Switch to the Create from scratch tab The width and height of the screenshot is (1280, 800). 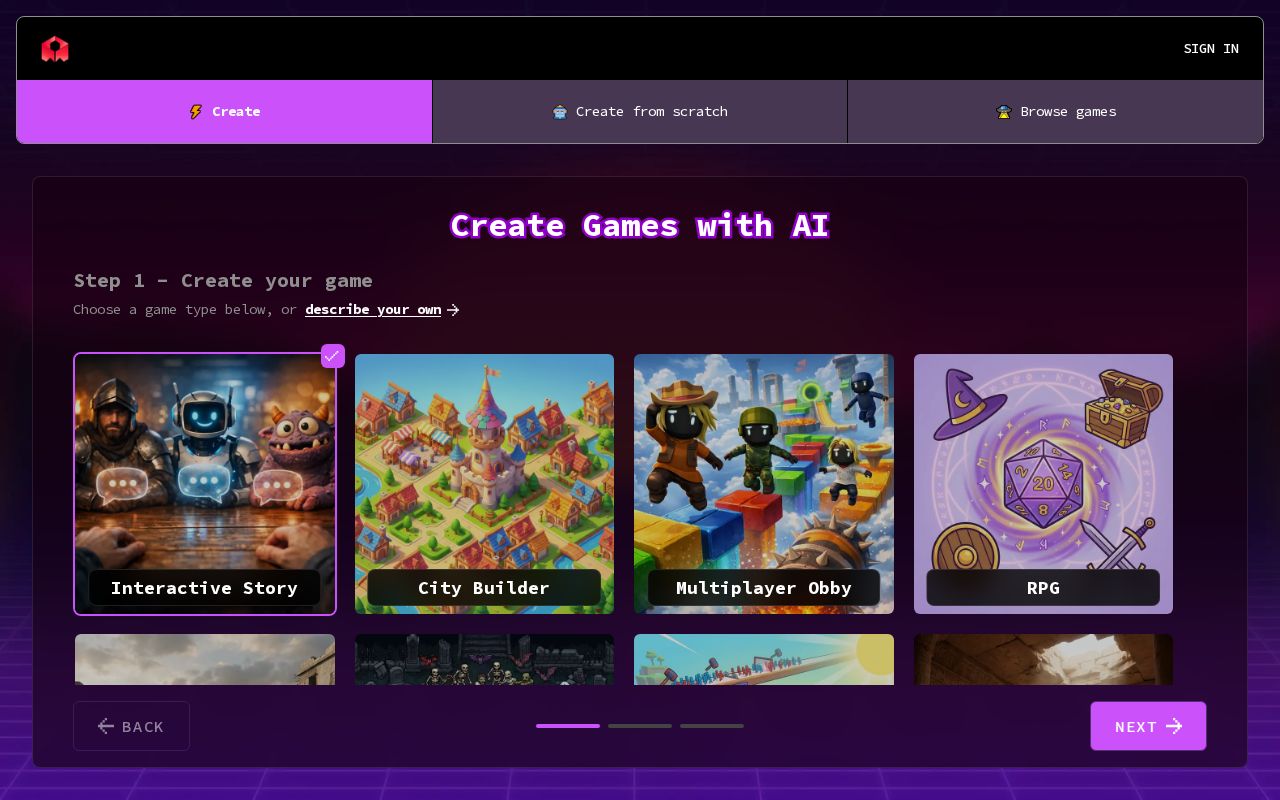(x=640, y=112)
